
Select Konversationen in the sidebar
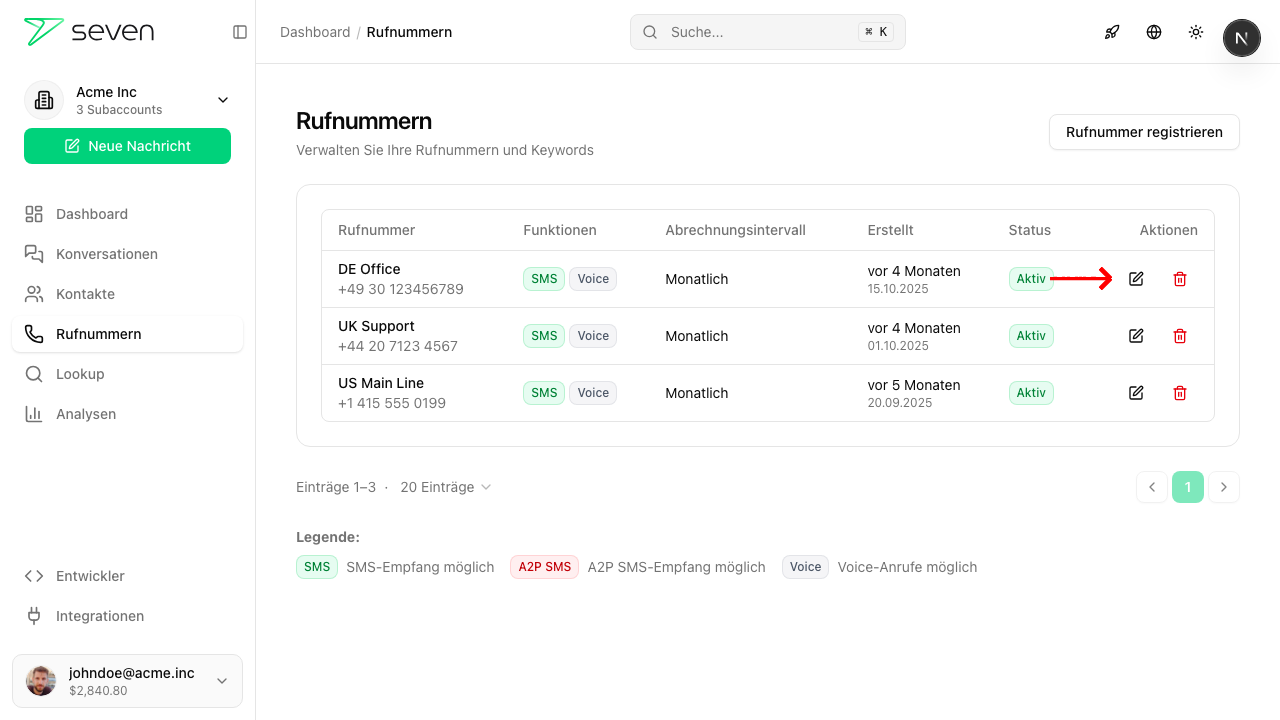point(106,253)
